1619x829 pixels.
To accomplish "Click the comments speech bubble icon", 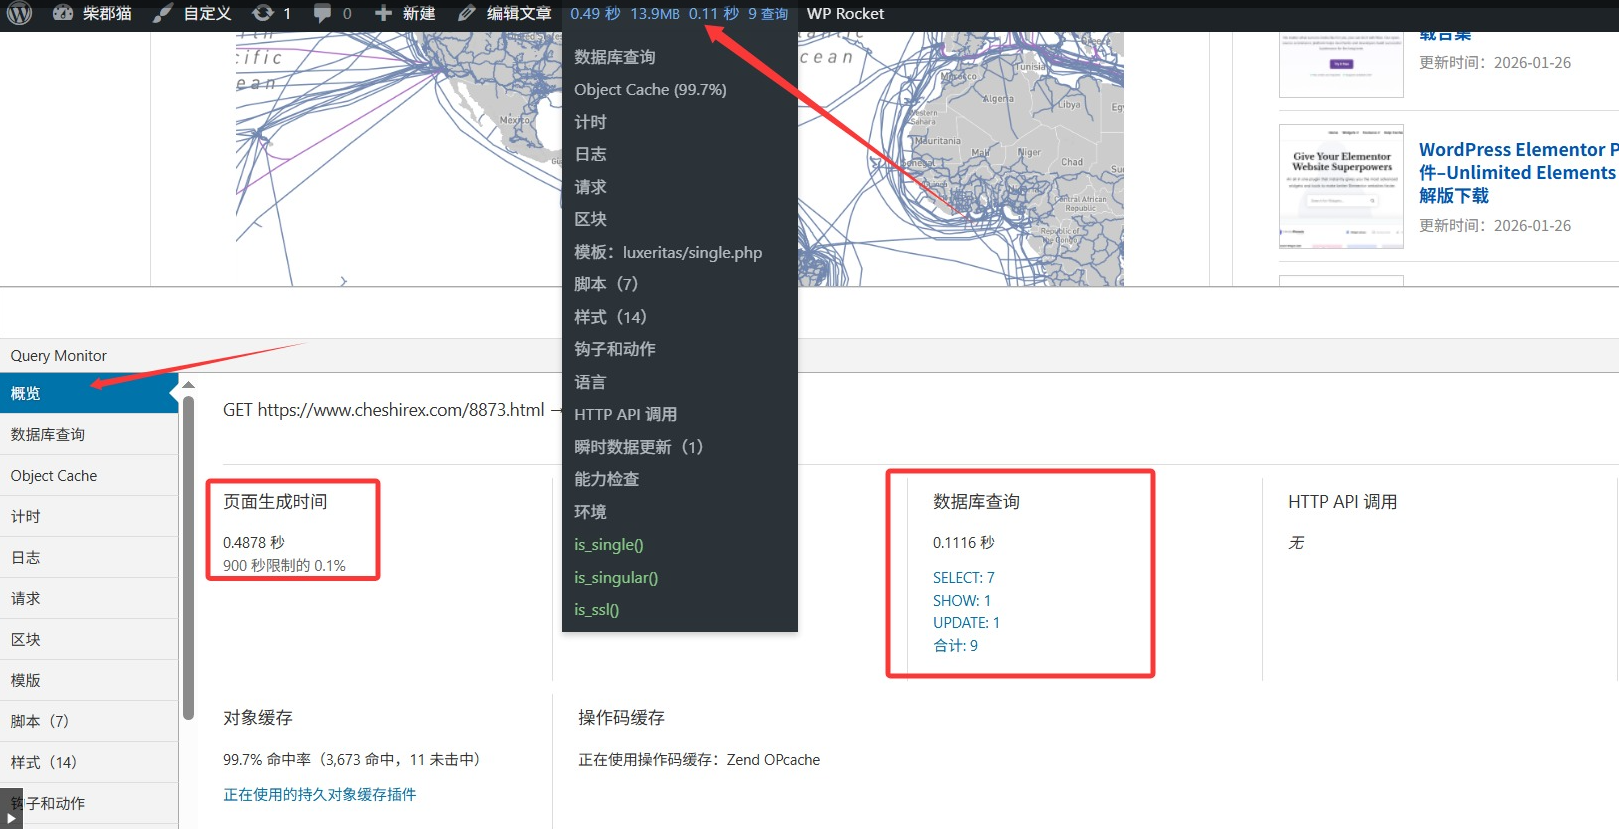I will point(322,13).
